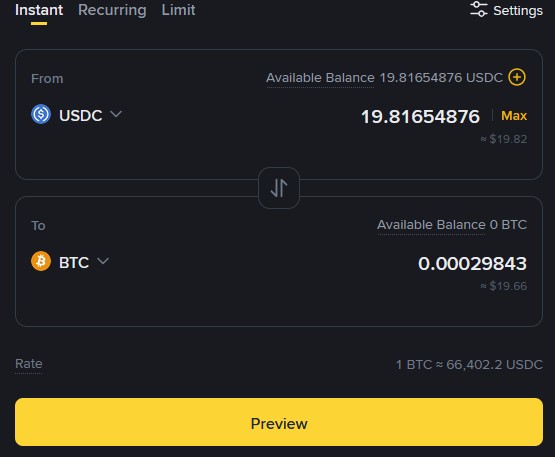Screen dimensions: 555x457
Task: Expand the USDC currency dropdown chevron
Action: [x=116, y=114]
